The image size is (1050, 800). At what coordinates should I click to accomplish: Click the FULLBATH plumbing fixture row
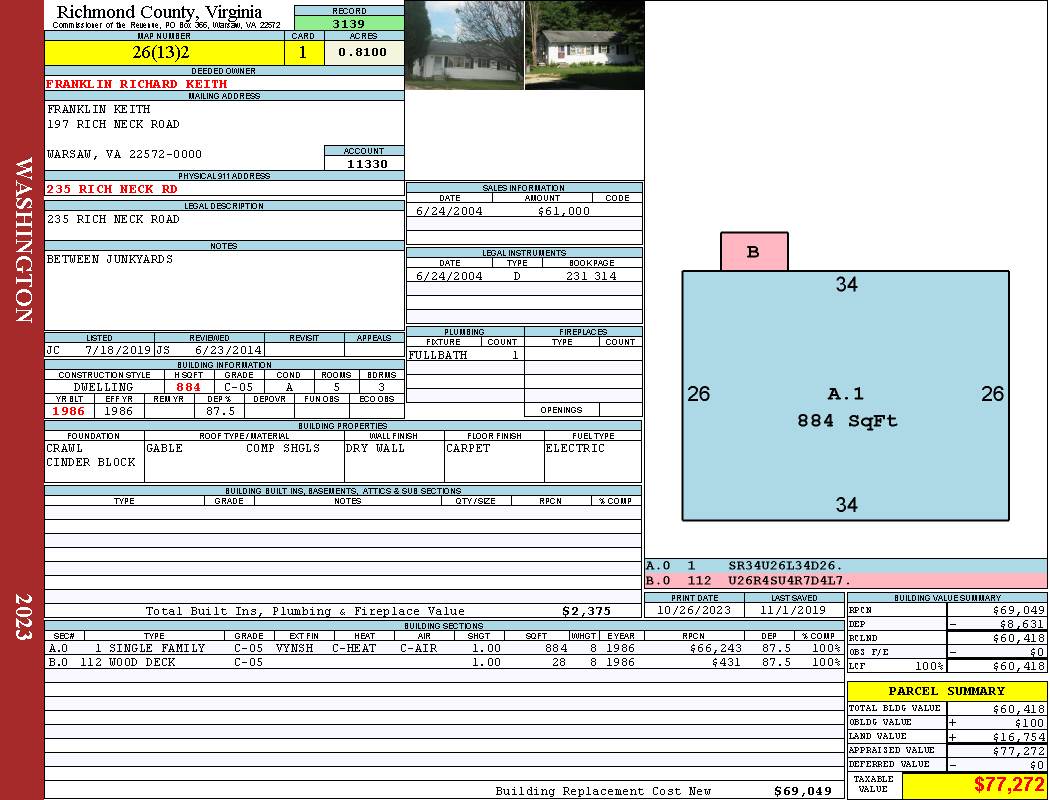click(x=465, y=355)
